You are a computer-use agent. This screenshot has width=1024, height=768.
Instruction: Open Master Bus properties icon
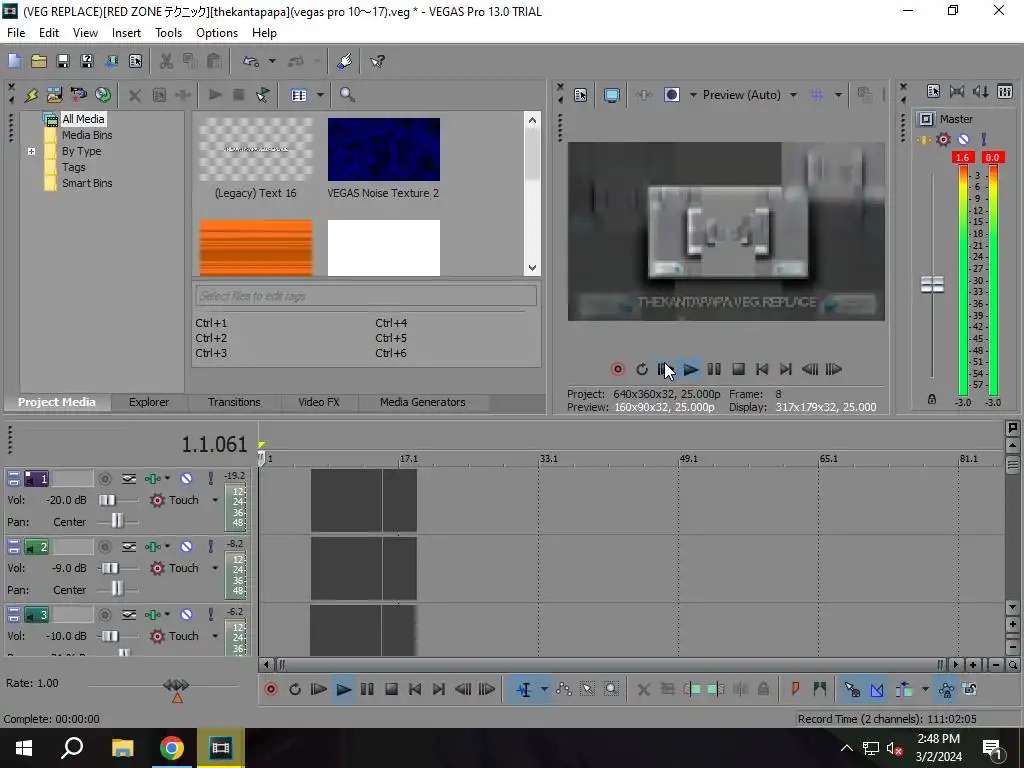coord(933,91)
